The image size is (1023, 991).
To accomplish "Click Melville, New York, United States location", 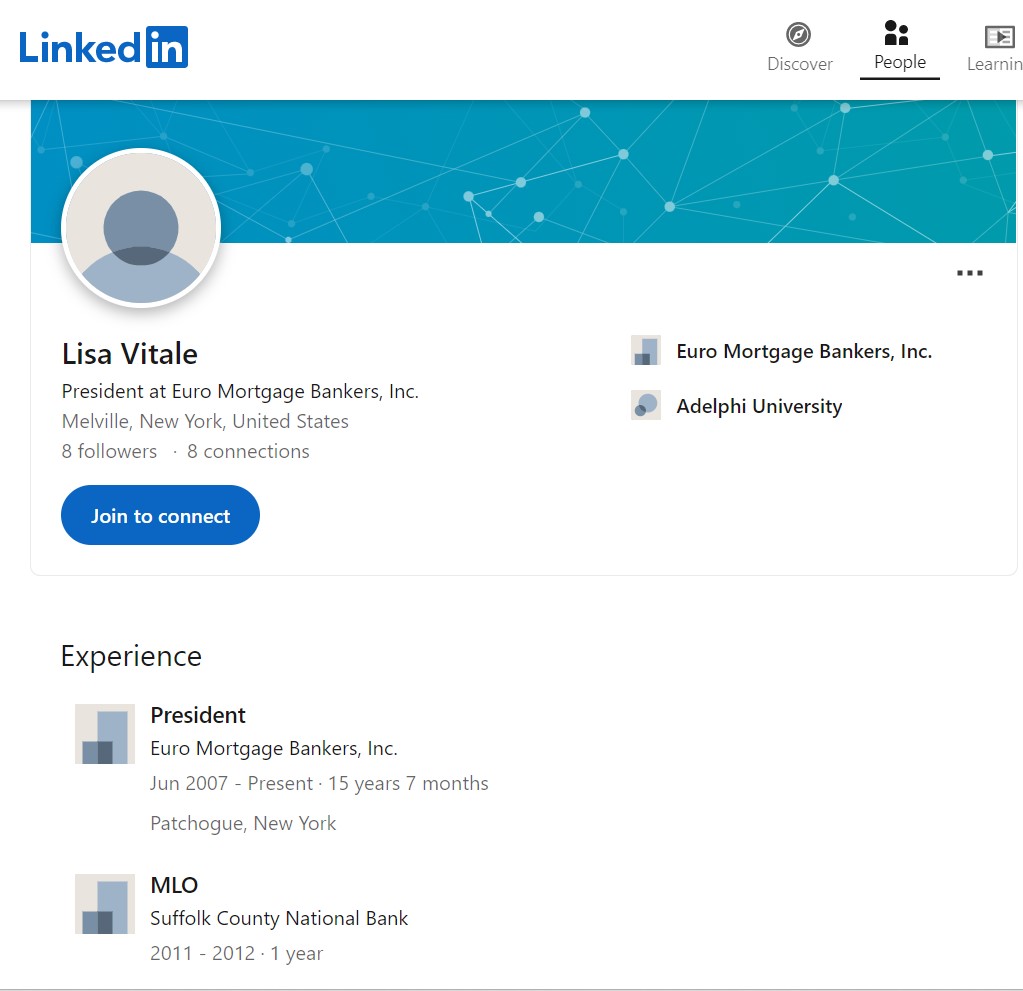I will click(x=205, y=421).
